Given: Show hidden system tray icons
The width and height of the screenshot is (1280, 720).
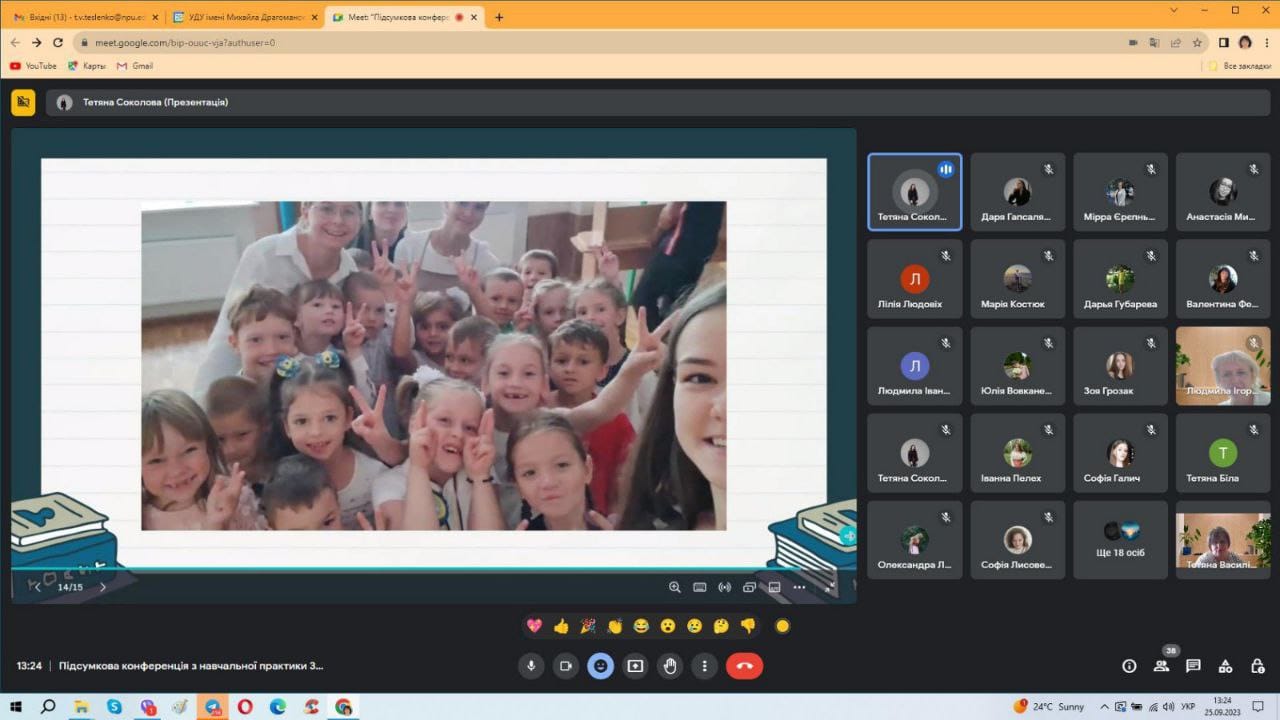Looking at the screenshot, I should (1104, 707).
